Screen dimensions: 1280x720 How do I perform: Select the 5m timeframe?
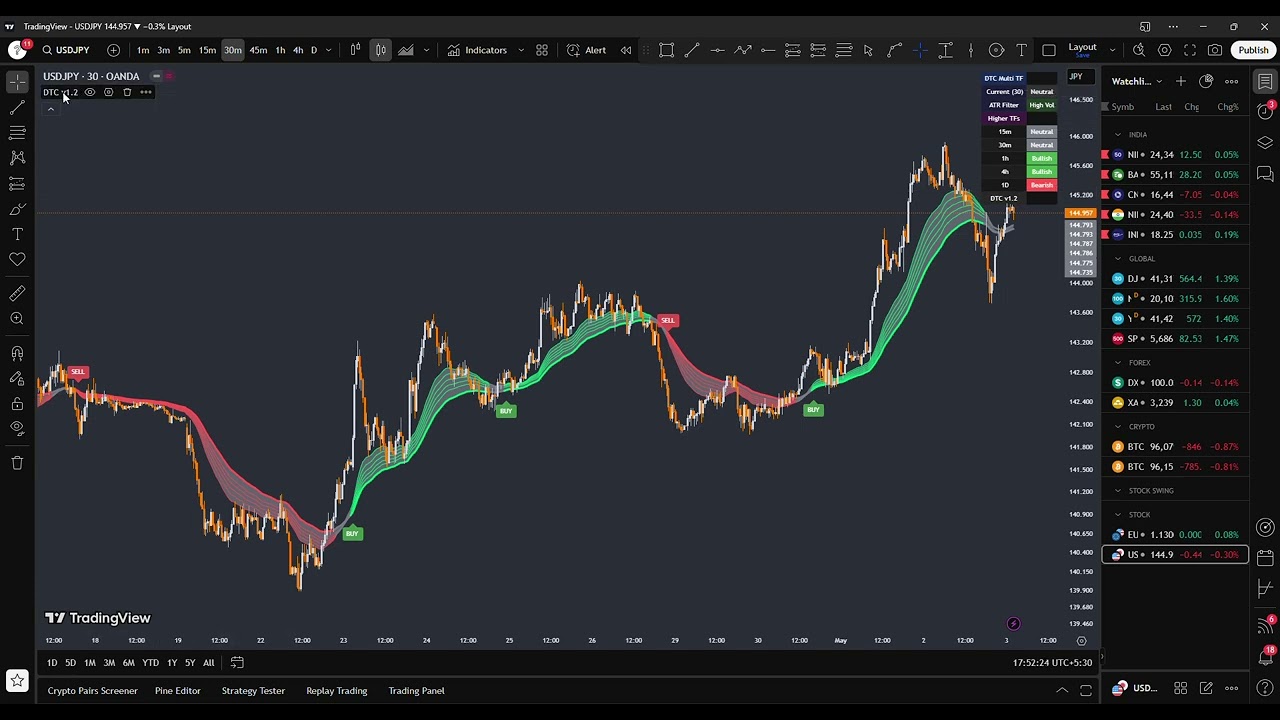(x=184, y=50)
